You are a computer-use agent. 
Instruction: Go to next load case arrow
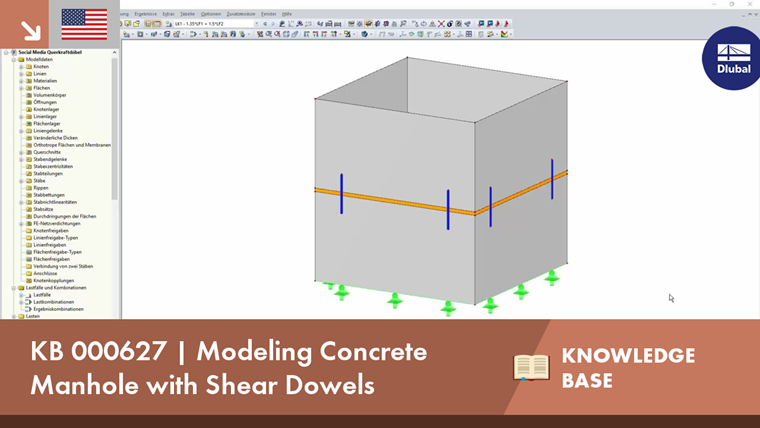(x=273, y=24)
